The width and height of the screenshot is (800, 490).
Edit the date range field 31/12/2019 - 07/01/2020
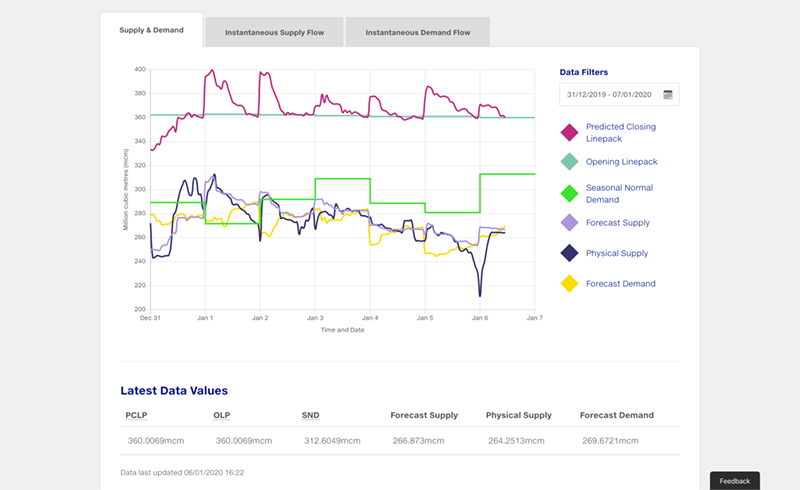(x=619, y=94)
